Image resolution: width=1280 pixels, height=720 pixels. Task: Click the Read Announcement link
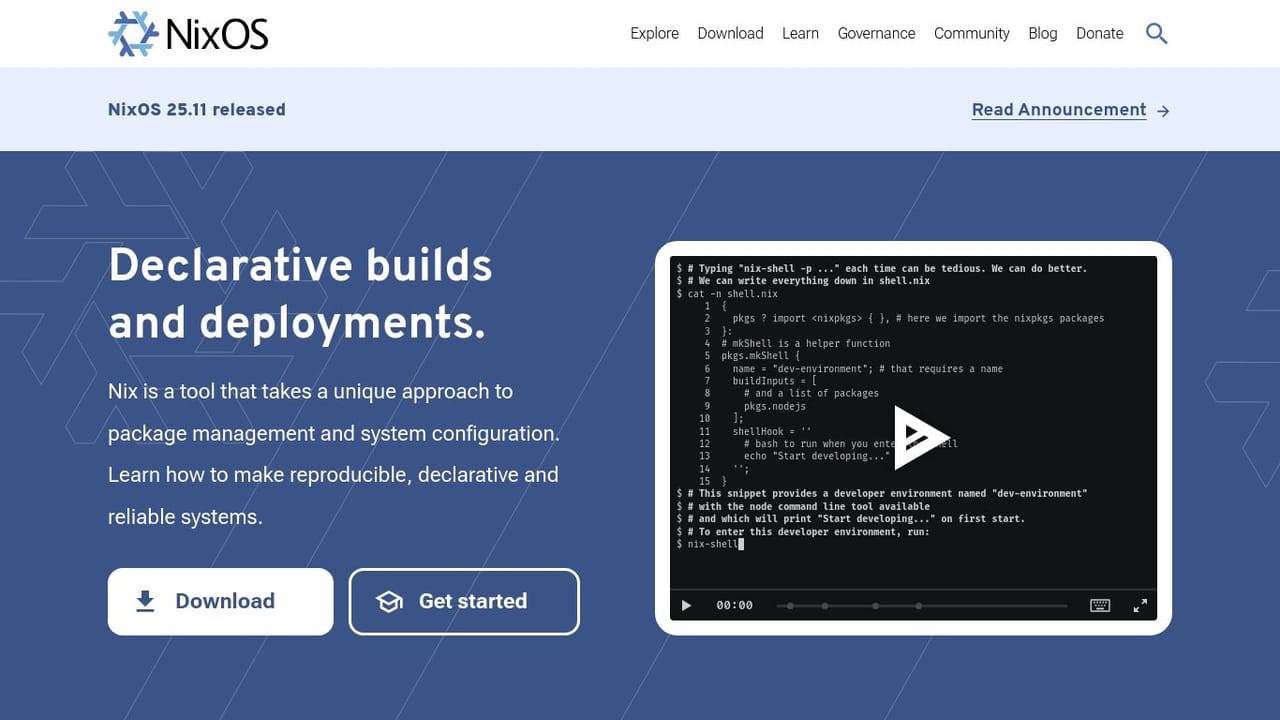[x=1059, y=110]
